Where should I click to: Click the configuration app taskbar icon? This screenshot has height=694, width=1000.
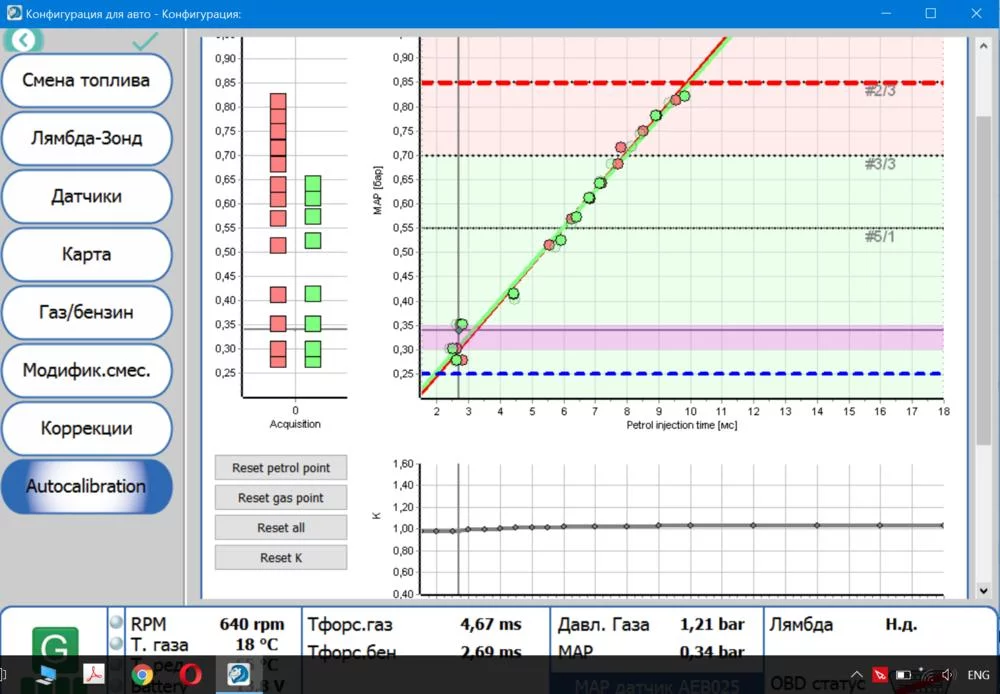(x=240, y=675)
